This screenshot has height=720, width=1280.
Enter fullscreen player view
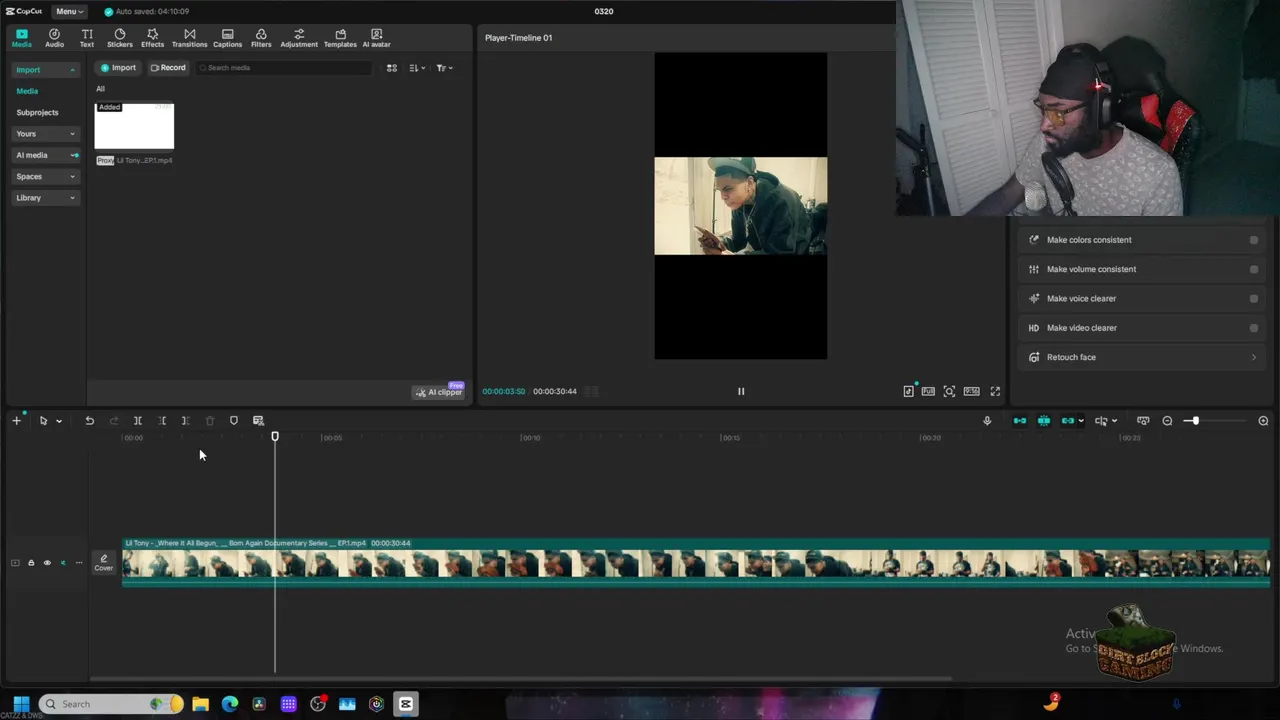click(x=995, y=391)
